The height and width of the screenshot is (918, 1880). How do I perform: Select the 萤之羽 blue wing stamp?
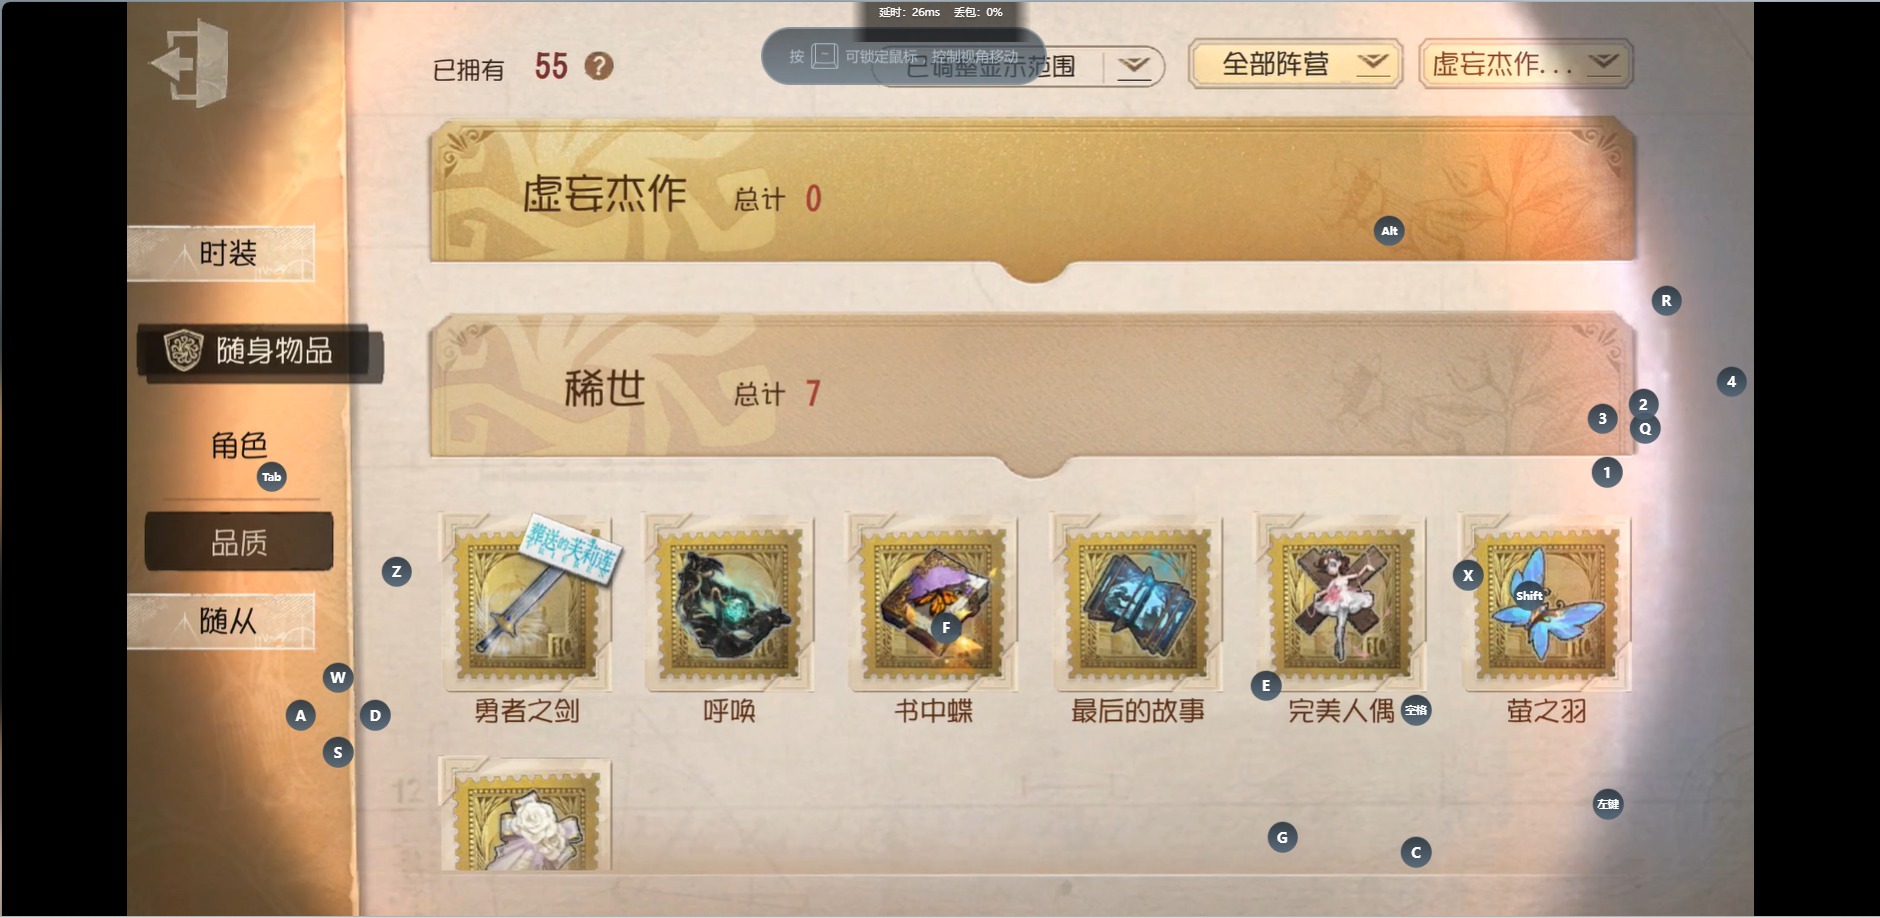[1545, 603]
